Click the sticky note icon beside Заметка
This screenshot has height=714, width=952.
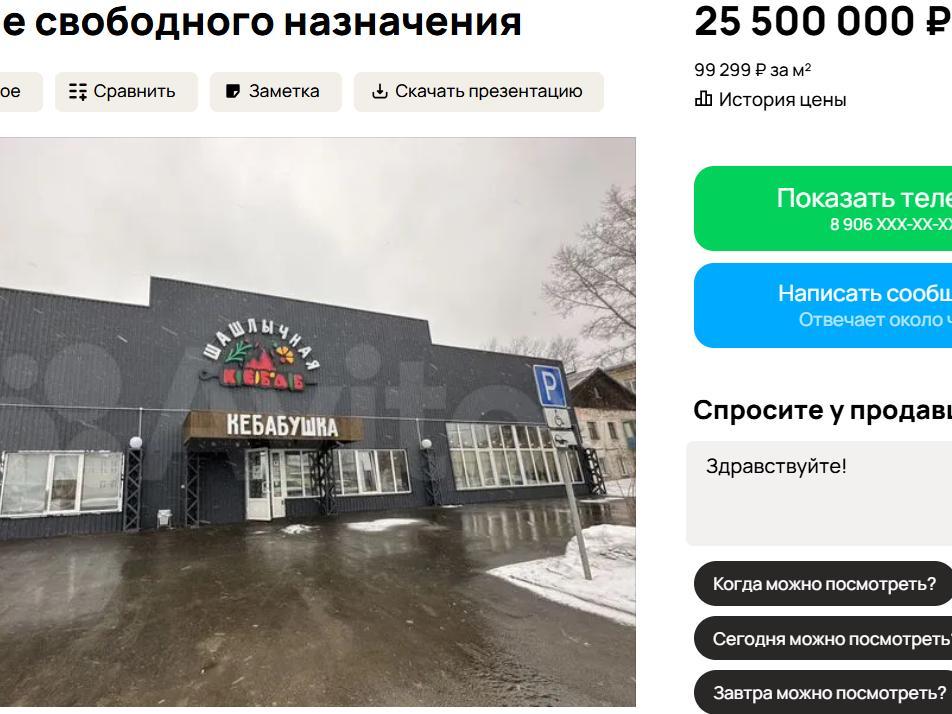point(233,92)
